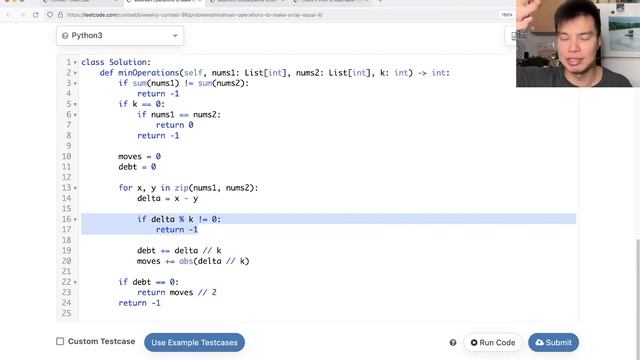View site info via the padlock icon
Viewport: 640px width, 360px height.
60,15
